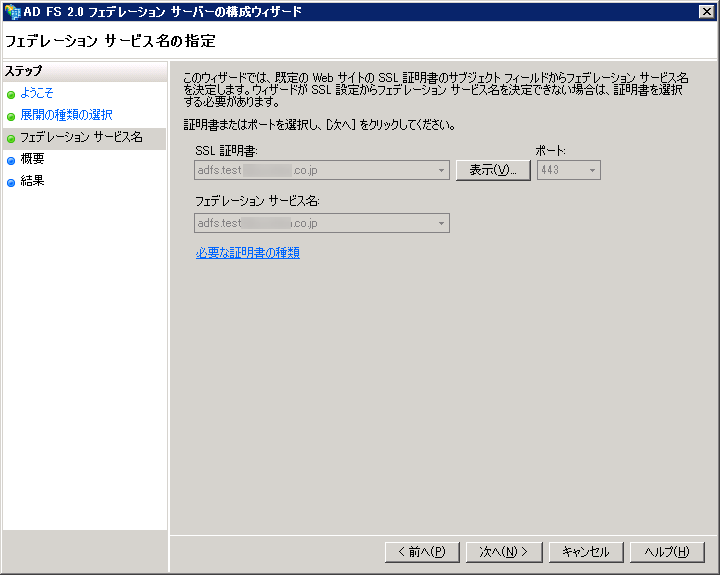Click the 表示(V)... button
The image size is (720, 575).
[493, 170]
